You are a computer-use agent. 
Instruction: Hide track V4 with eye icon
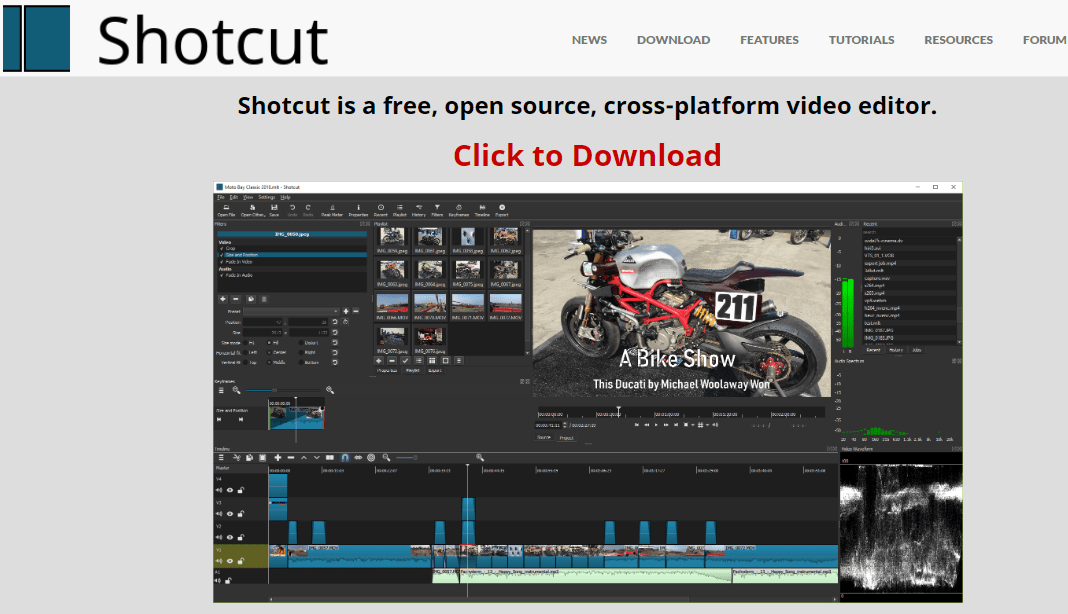[230, 490]
